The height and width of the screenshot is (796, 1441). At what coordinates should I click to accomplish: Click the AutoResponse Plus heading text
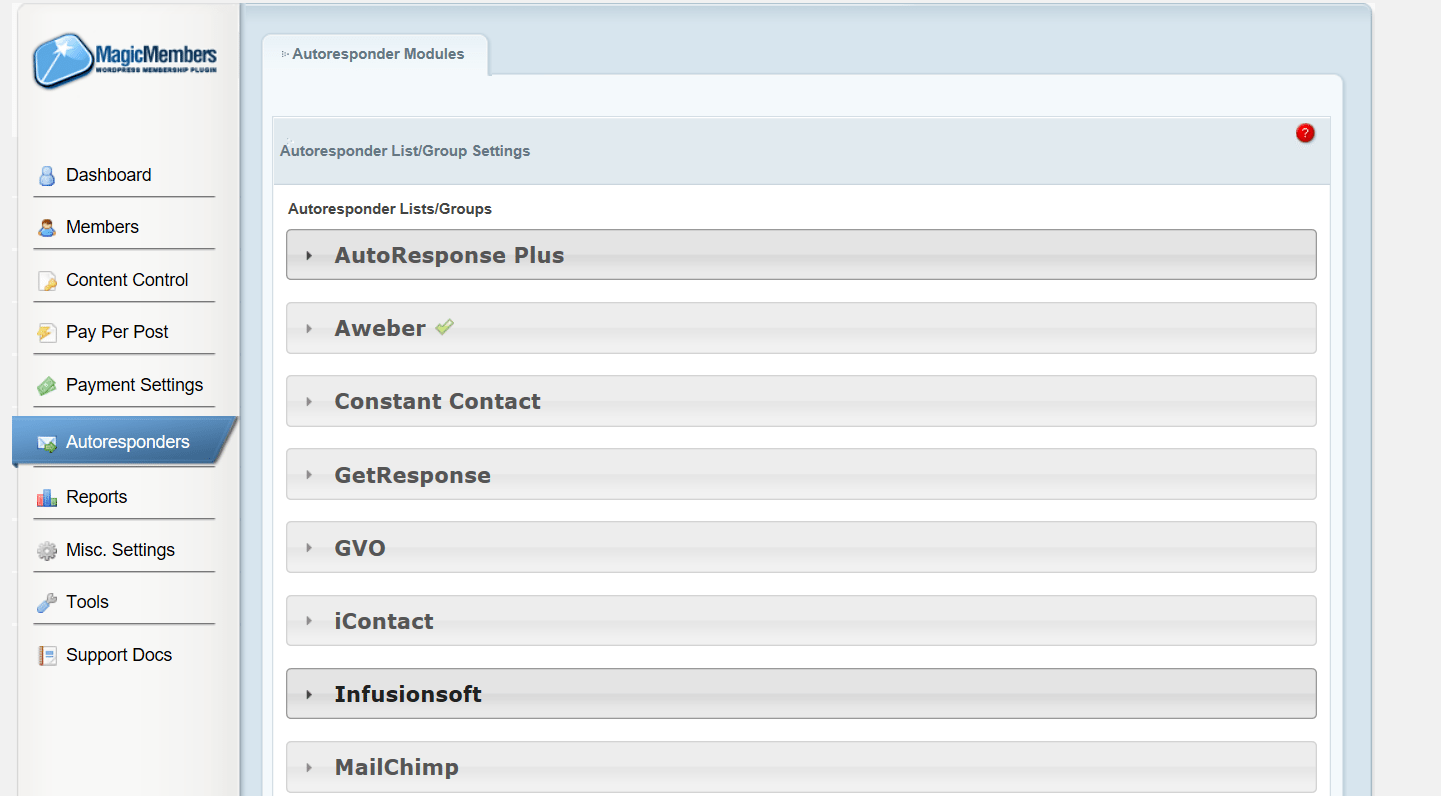[449, 255]
